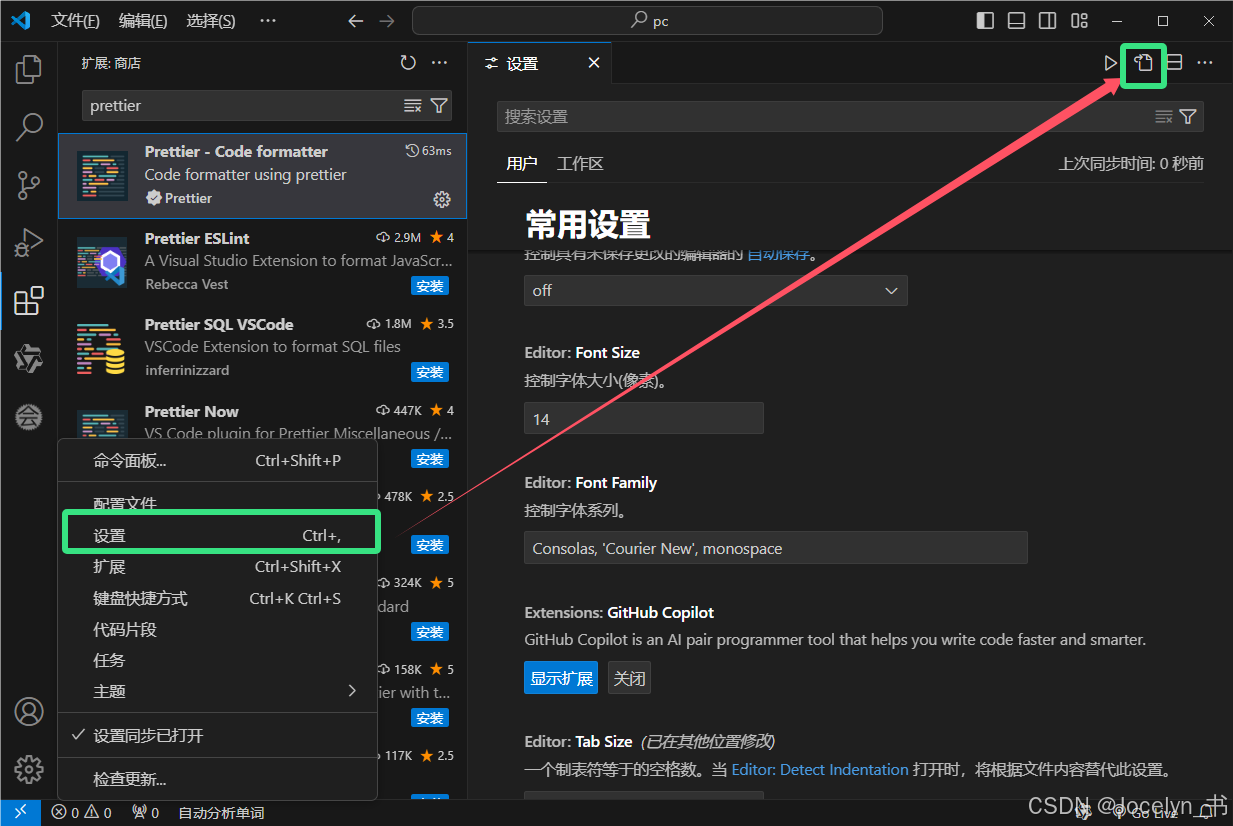Open the 文件(F) menu

click(x=75, y=21)
